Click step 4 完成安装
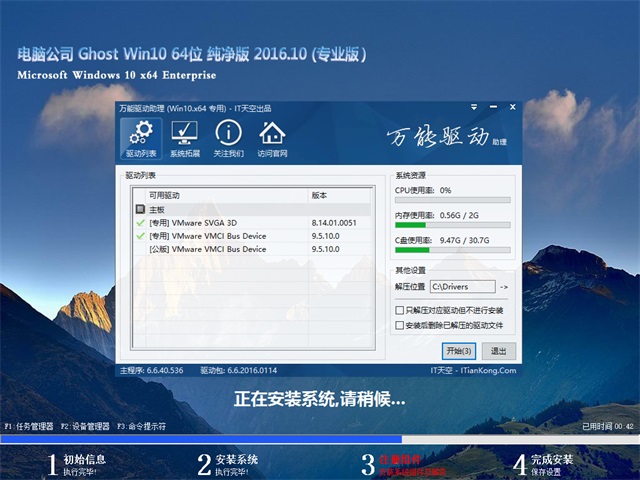 [x=543, y=464]
